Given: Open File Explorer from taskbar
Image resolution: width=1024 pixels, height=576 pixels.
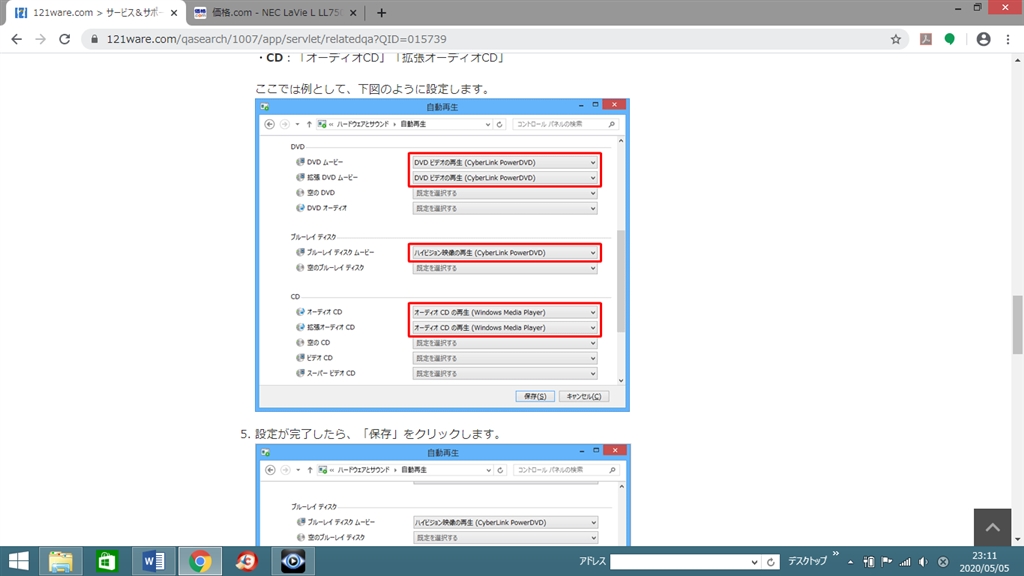Looking at the screenshot, I should 61,561.
